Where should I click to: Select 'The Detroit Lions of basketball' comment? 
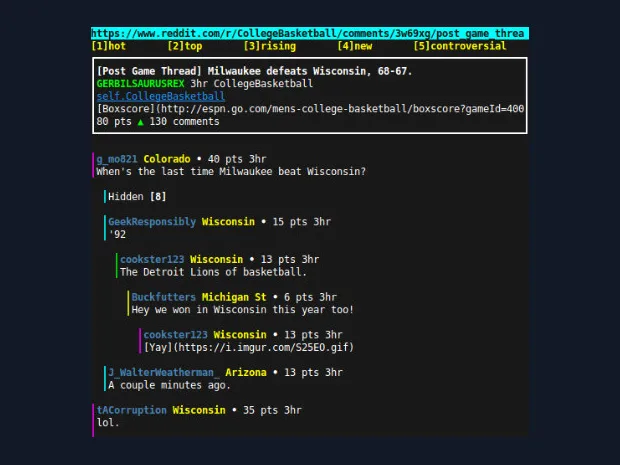coord(213,272)
